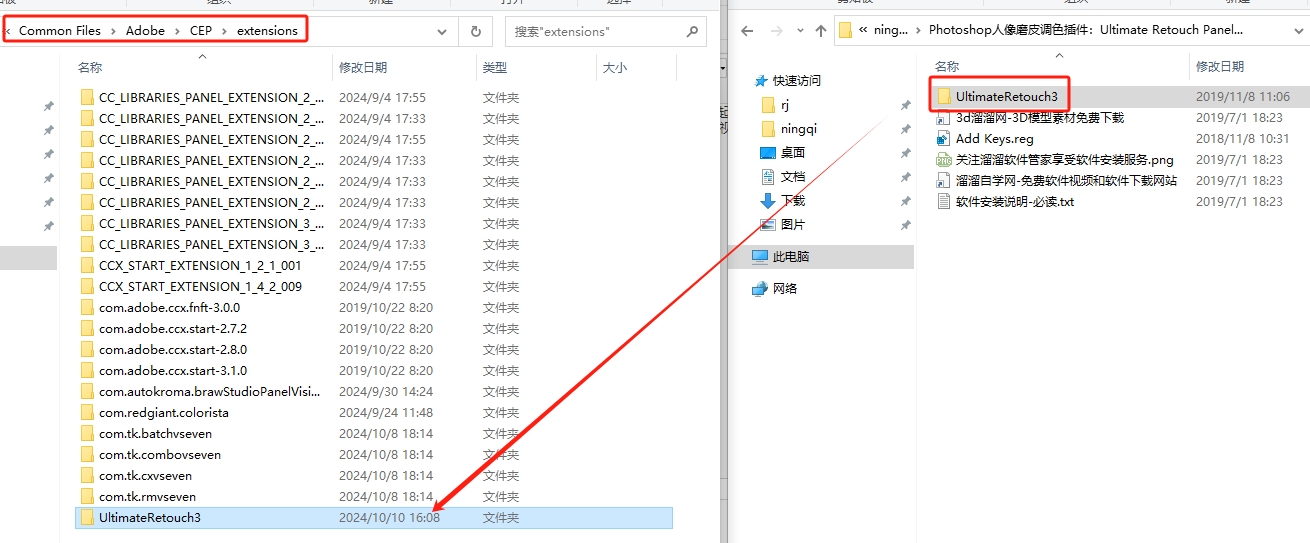Viewport: 1310px width, 543px height.
Task: Select the com.tk.combovseven folder name
Action: (160, 454)
